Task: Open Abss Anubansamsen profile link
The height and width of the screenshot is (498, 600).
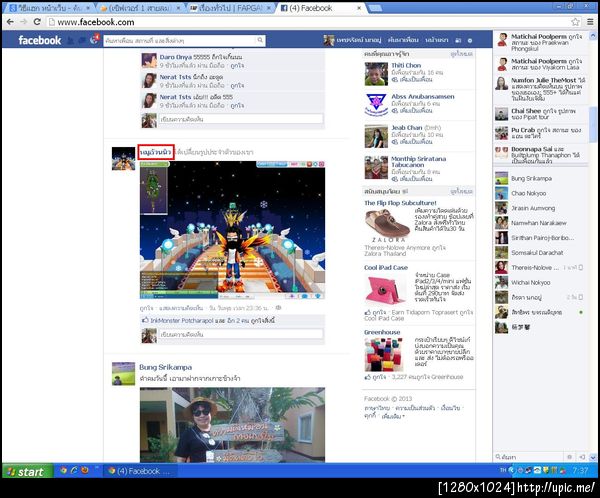Action: click(422, 96)
